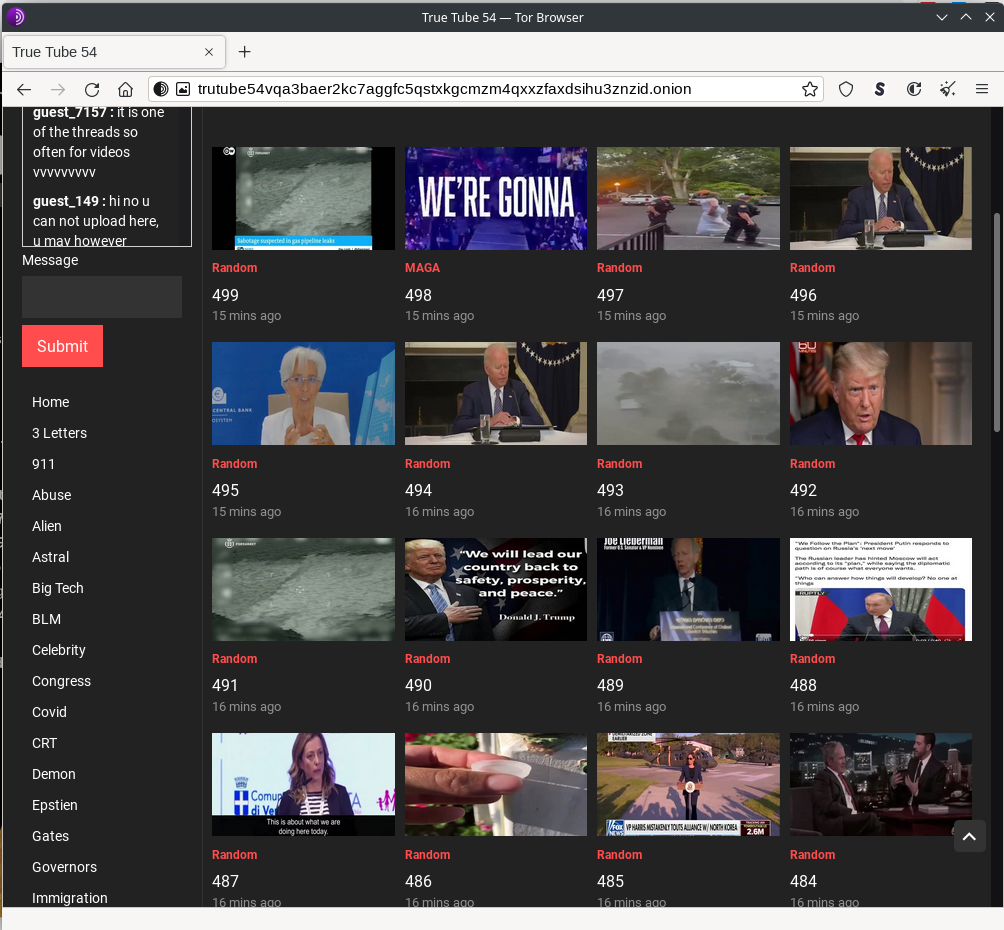Viewport: 1004px width, 930px height.
Task: Click the guest_7157 chat message
Action: pos(99,142)
